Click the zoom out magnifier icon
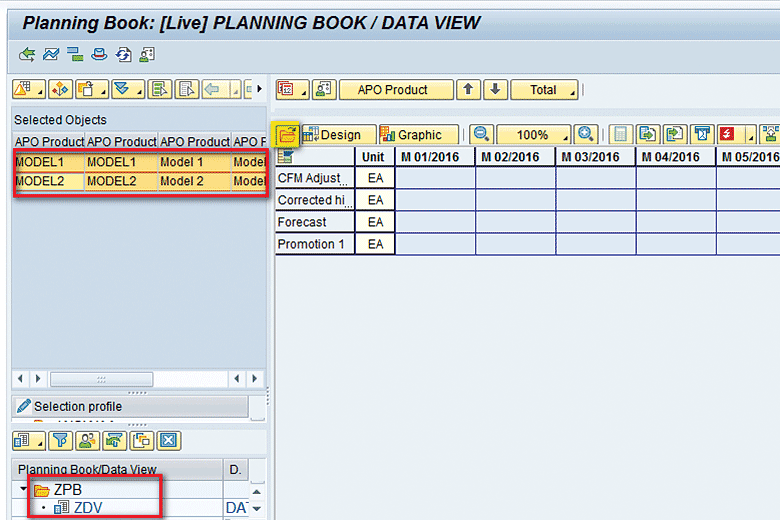780x520 pixels. coord(482,135)
